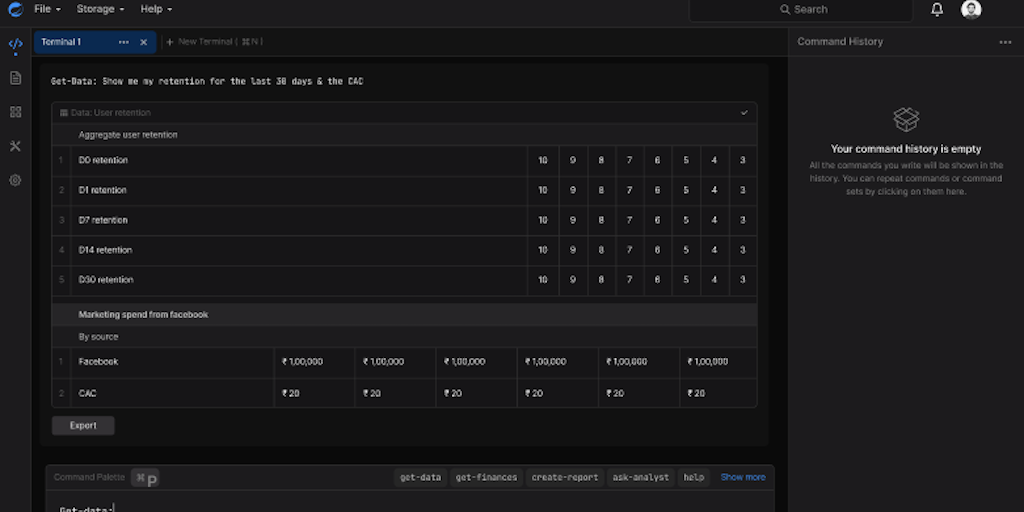
Task: Open Terminal 1 tab options menu
Action: 123,42
